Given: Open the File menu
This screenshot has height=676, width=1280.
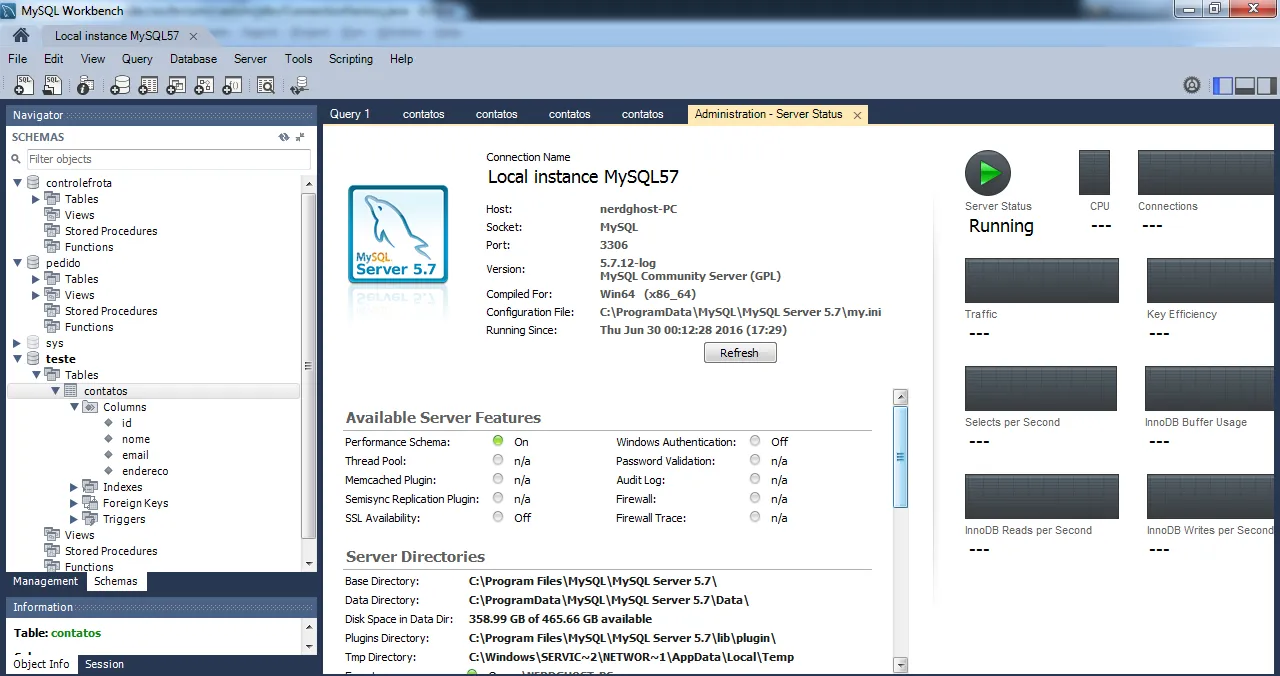Looking at the screenshot, I should tap(17, 59).
